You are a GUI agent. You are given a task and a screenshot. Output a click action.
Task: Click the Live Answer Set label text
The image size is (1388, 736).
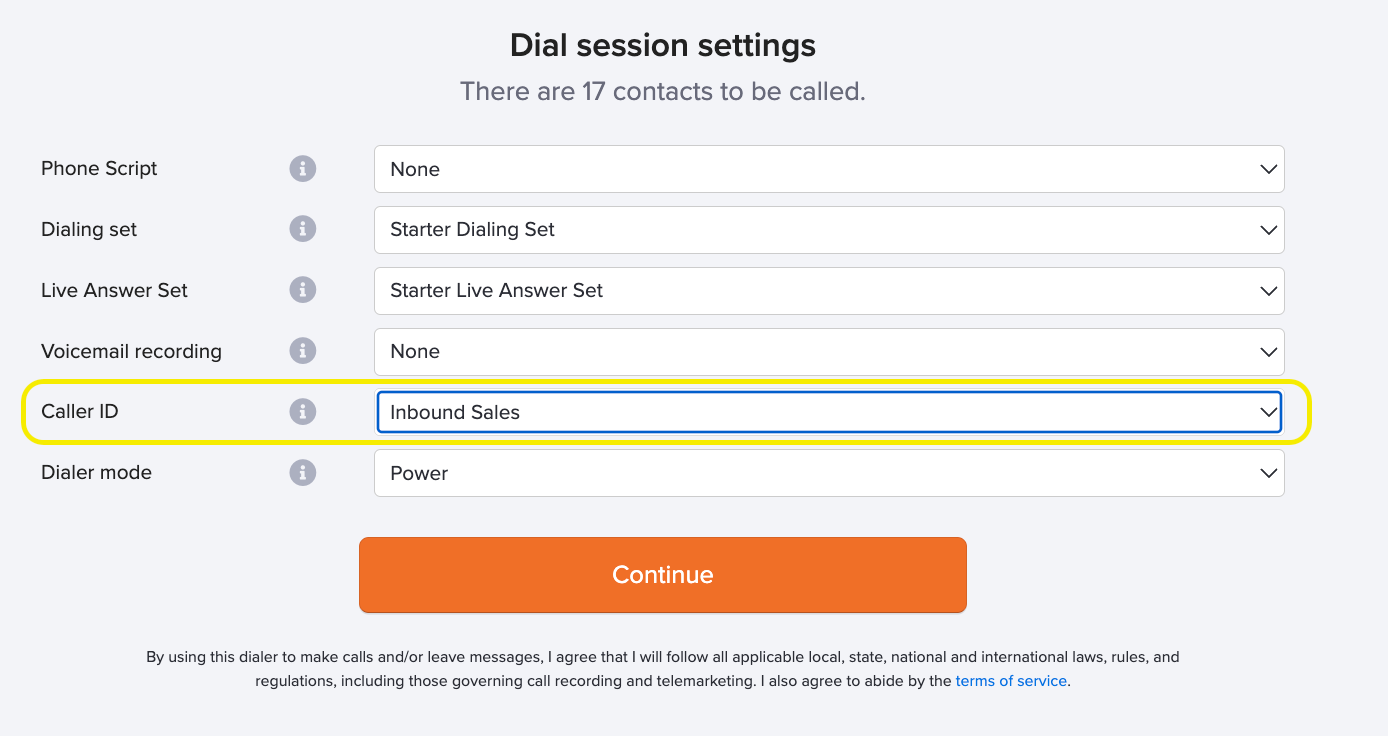pyautogui.click(x=114, y=291)
